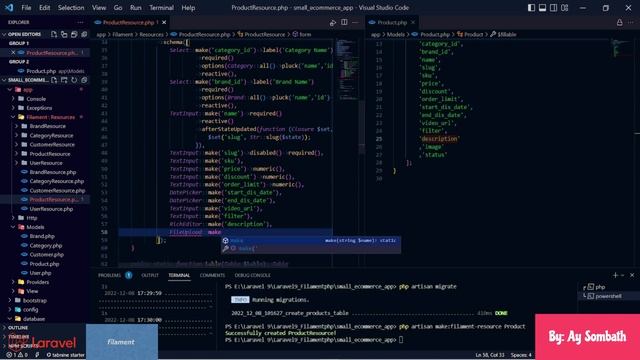Click Save All in Open Editors

point(74,34)
